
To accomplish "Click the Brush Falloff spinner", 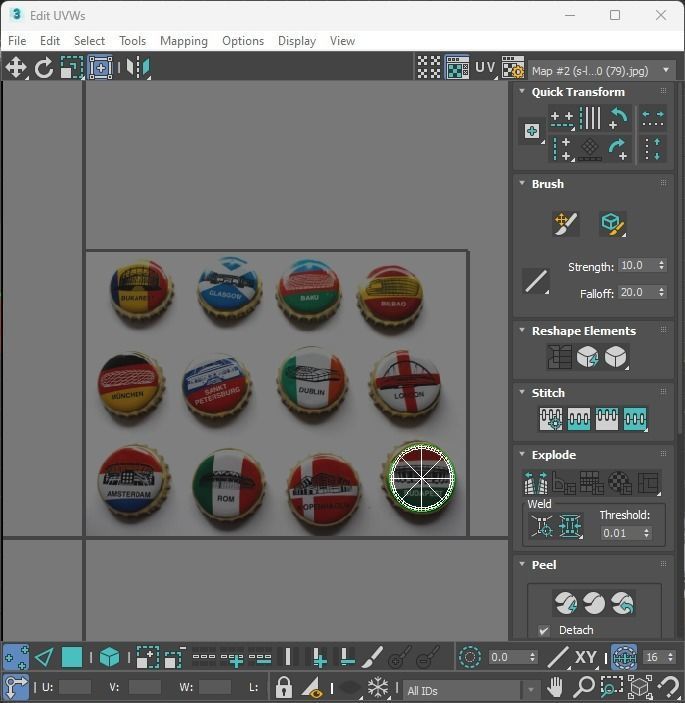I will coord(661,292).
